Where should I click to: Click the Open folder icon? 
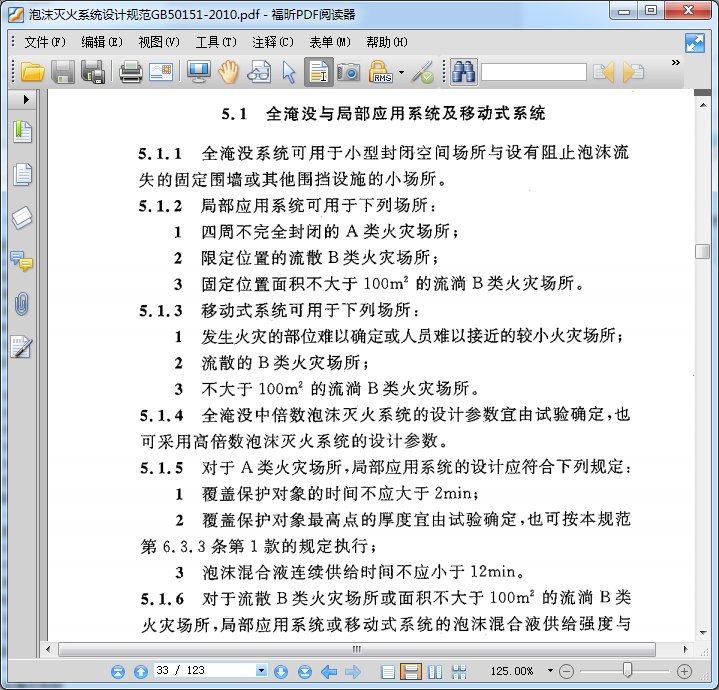pos(33,72)
